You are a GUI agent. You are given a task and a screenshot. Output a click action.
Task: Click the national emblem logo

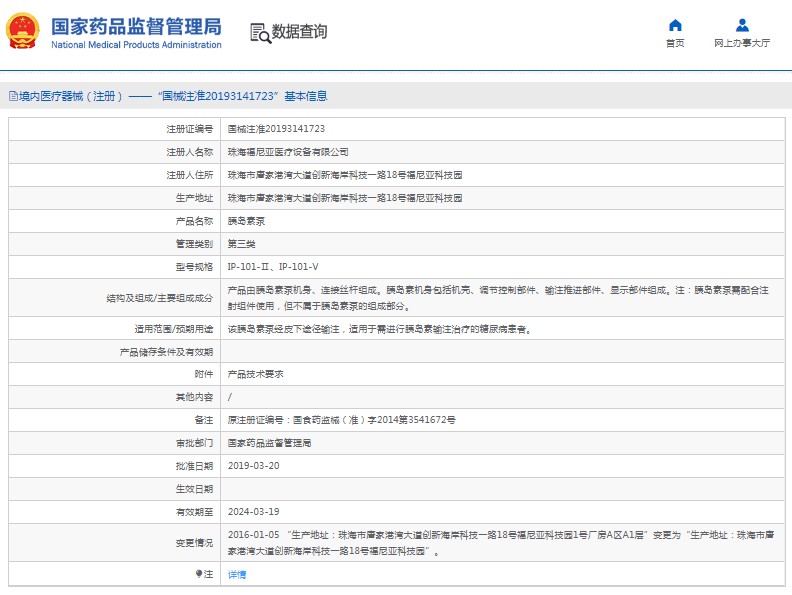click(x=22, y=31)
